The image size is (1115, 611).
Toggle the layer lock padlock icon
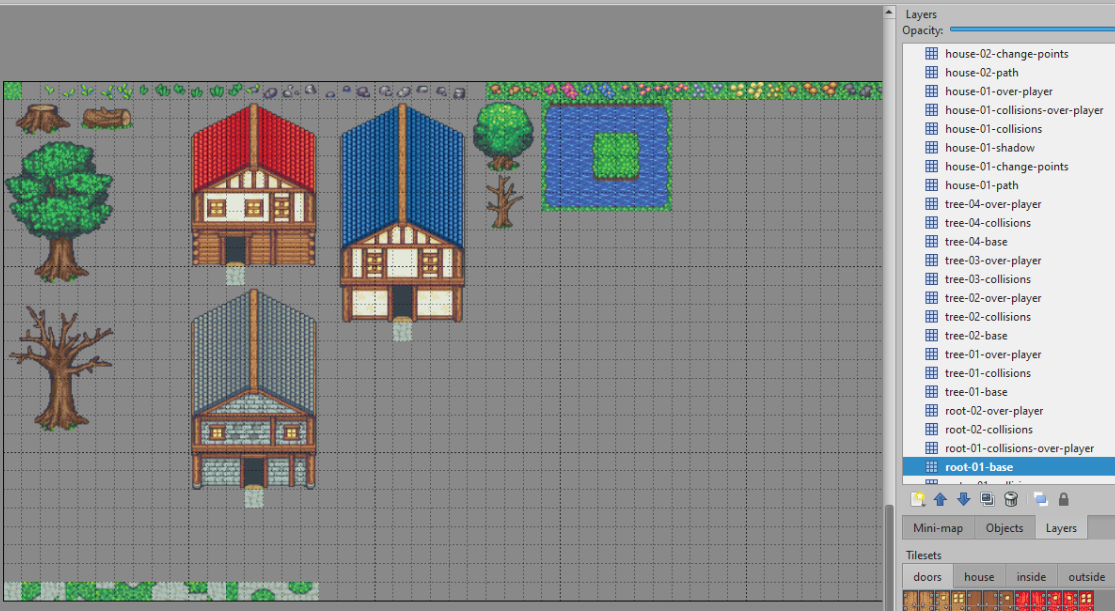pos(1064,499)
